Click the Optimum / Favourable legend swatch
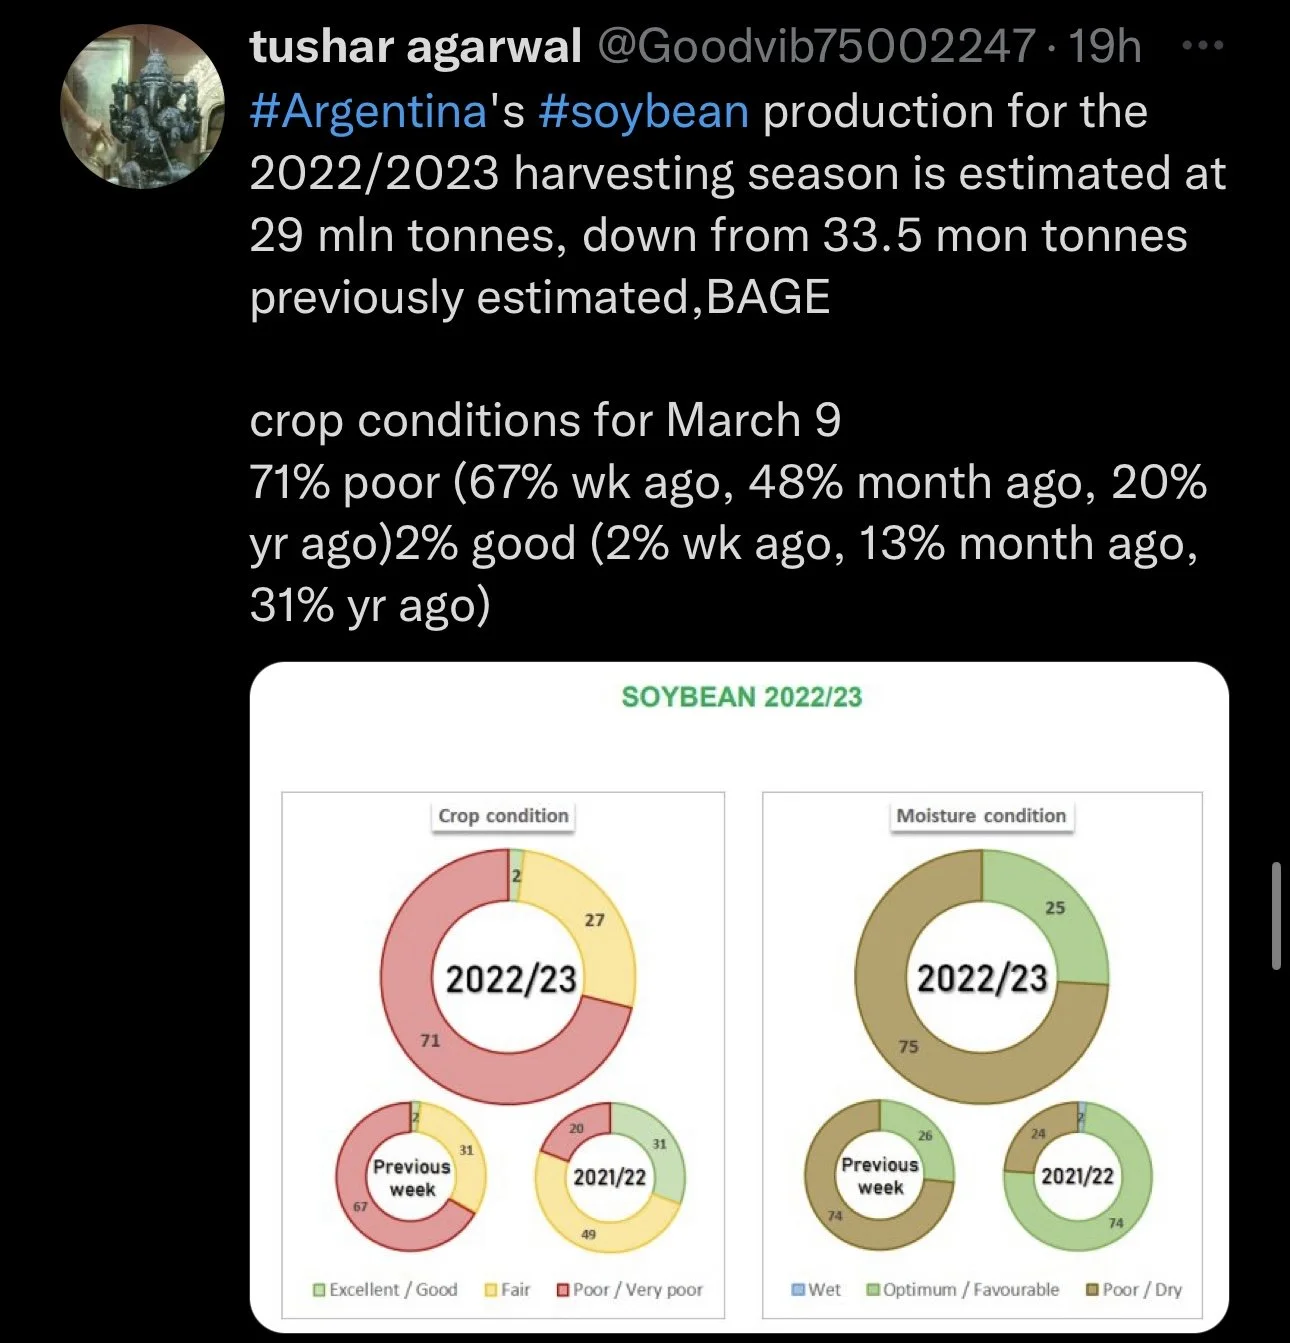This screenshot has height=1343, width=1290. point(873,1289)
